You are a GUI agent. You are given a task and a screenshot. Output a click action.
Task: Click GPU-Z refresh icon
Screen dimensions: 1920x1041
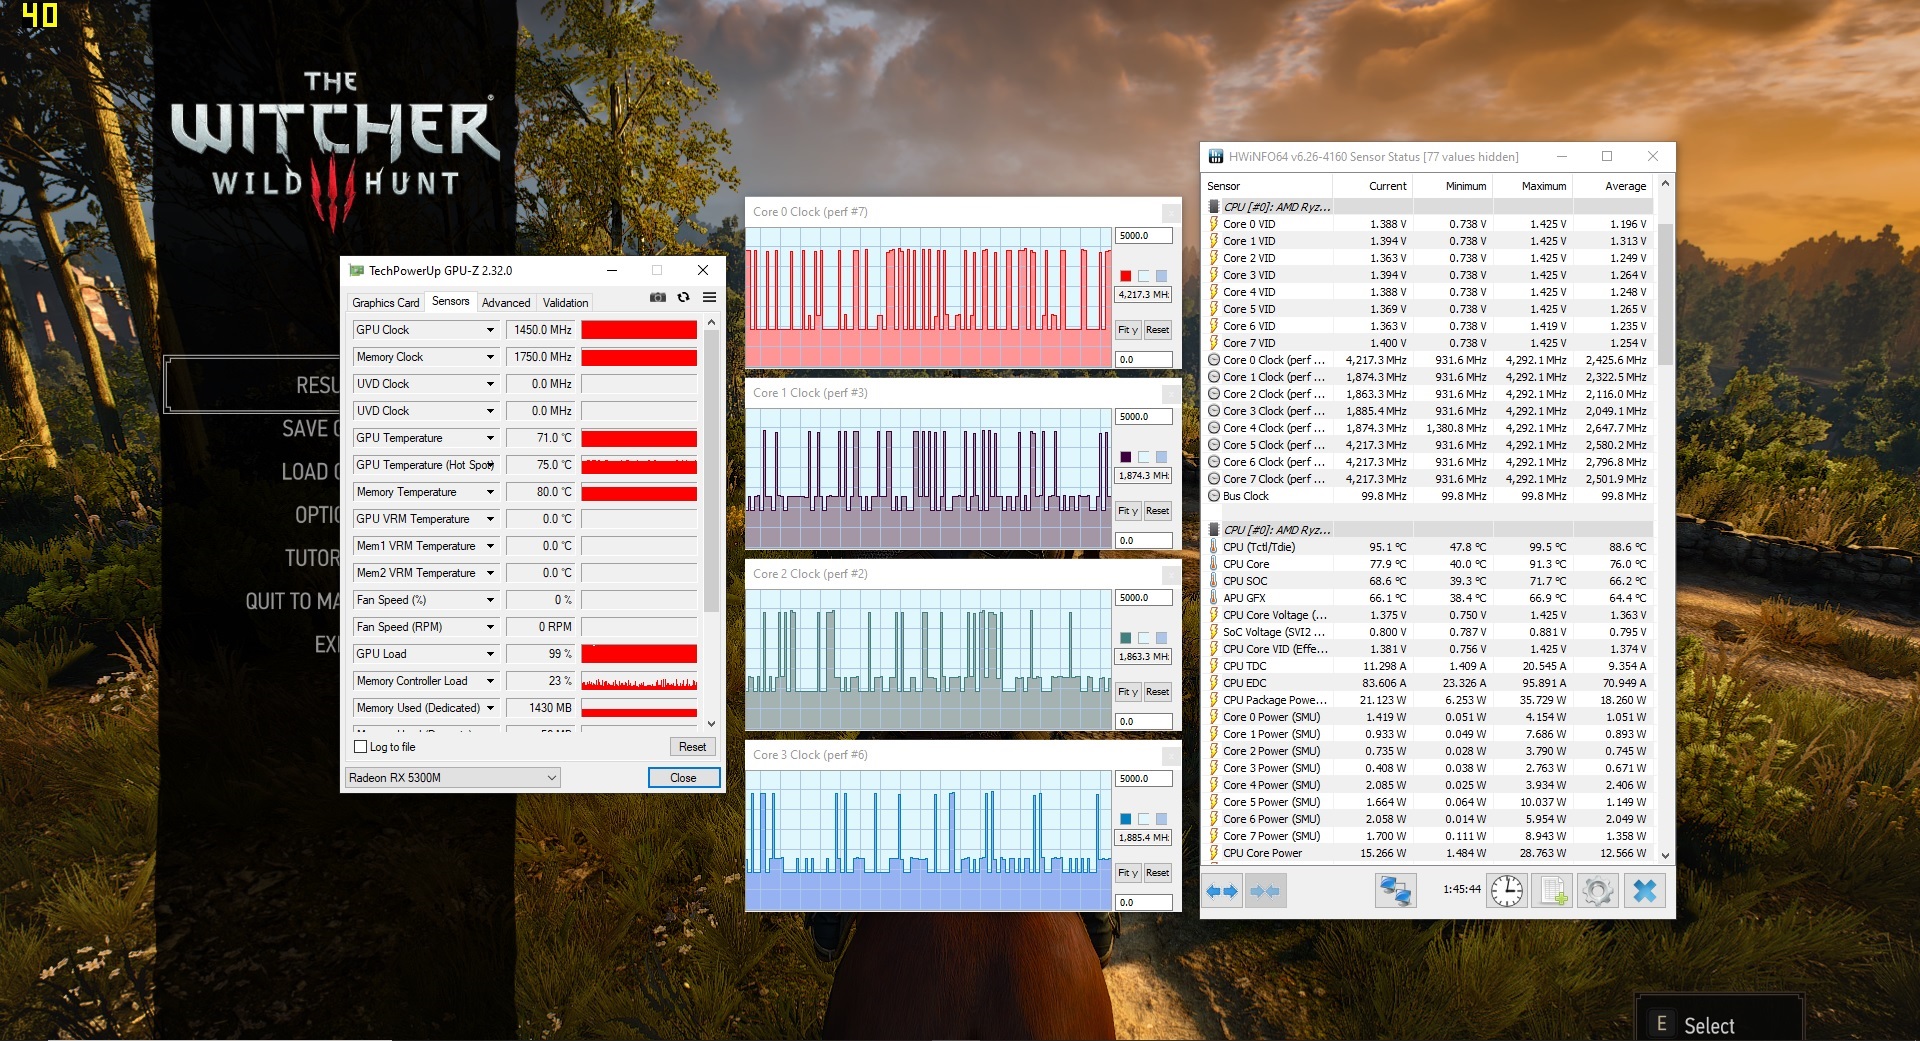tap(683, 297)
